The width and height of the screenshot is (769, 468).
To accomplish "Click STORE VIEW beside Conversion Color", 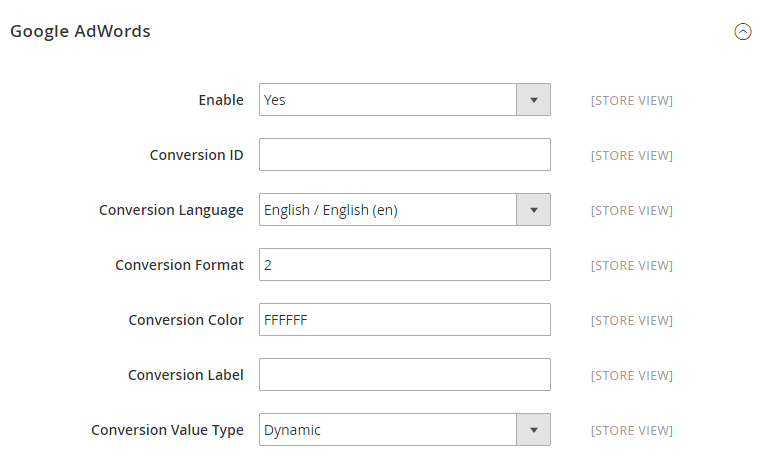I will click(x=632, y=320).
